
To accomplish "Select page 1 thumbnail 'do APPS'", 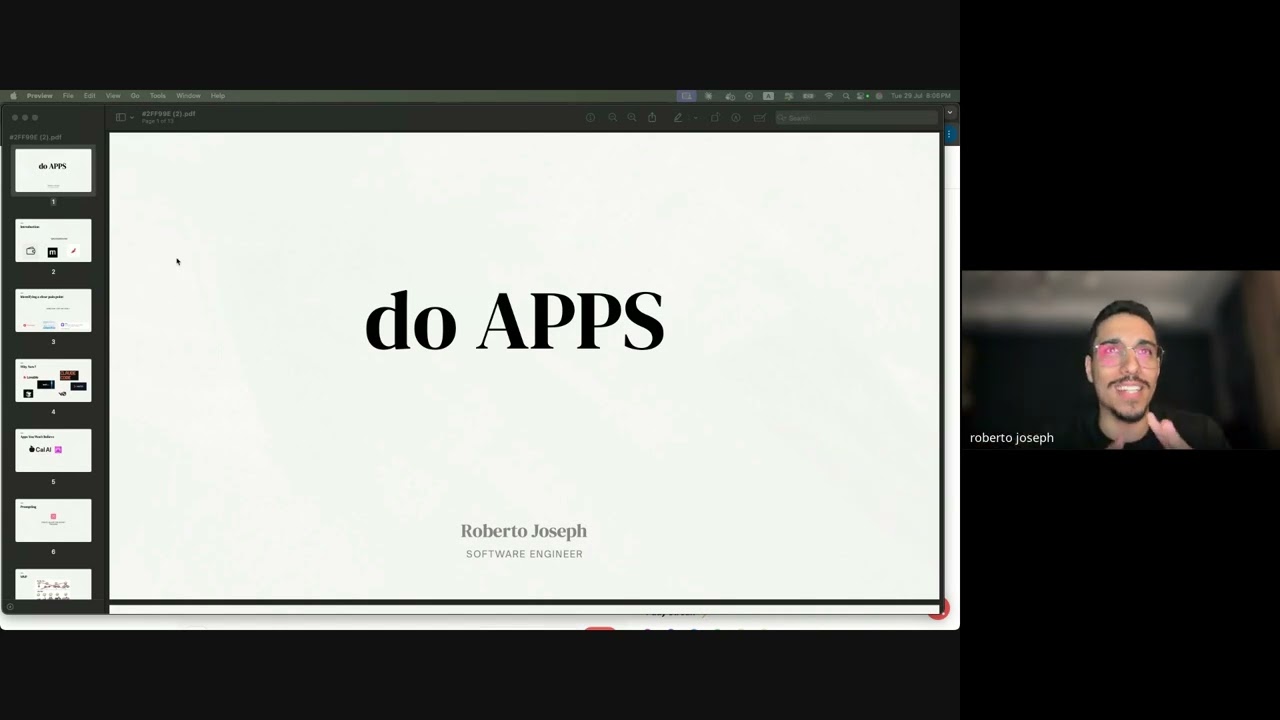I will (x=53, y=170).
